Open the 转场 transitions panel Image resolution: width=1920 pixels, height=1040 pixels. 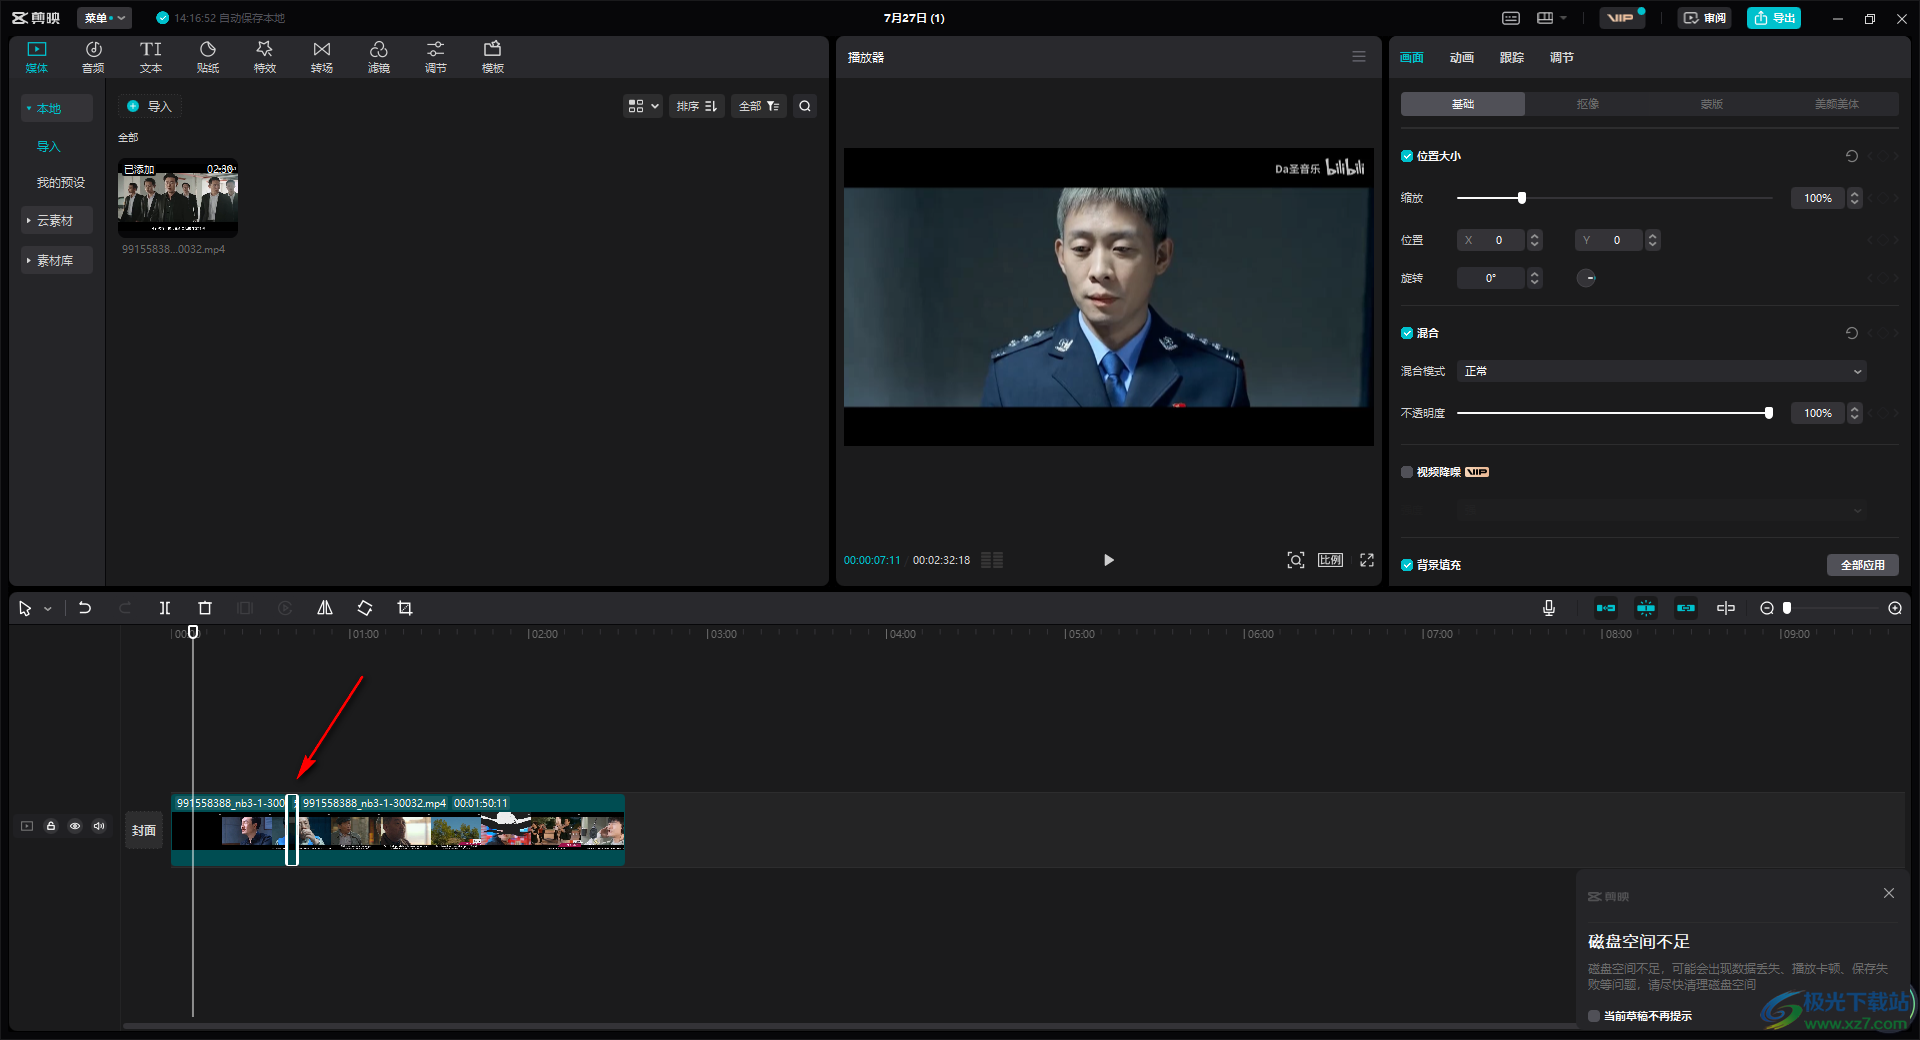click(321, 57)
